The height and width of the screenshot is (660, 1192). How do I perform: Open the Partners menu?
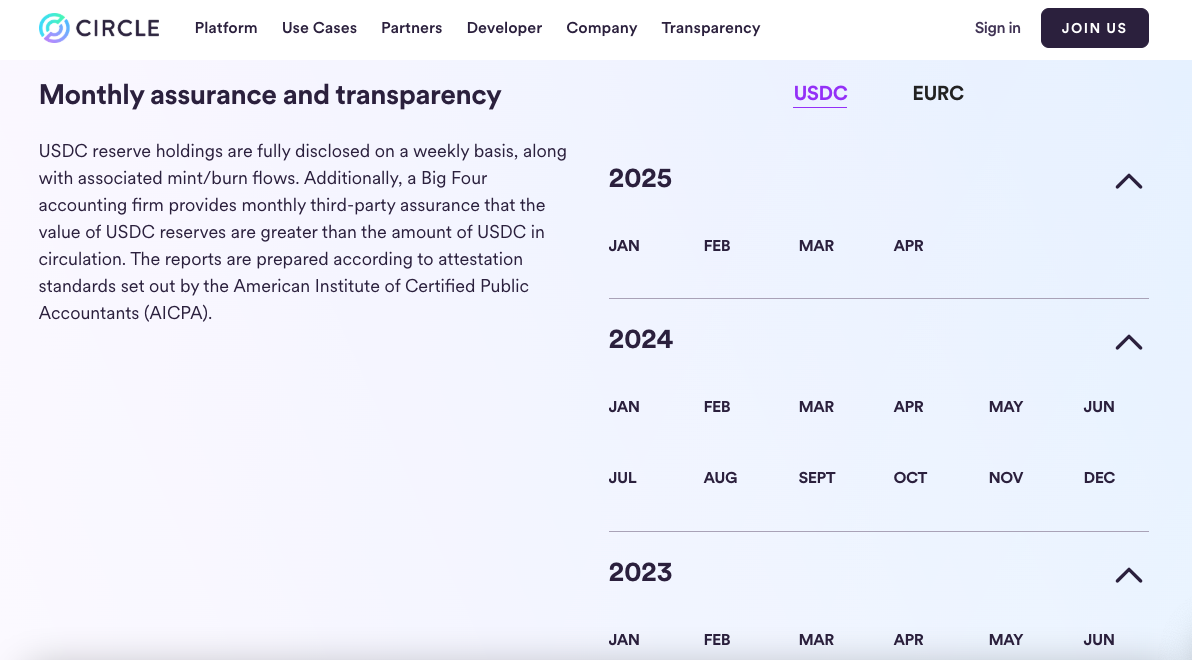tap(411, 28)
